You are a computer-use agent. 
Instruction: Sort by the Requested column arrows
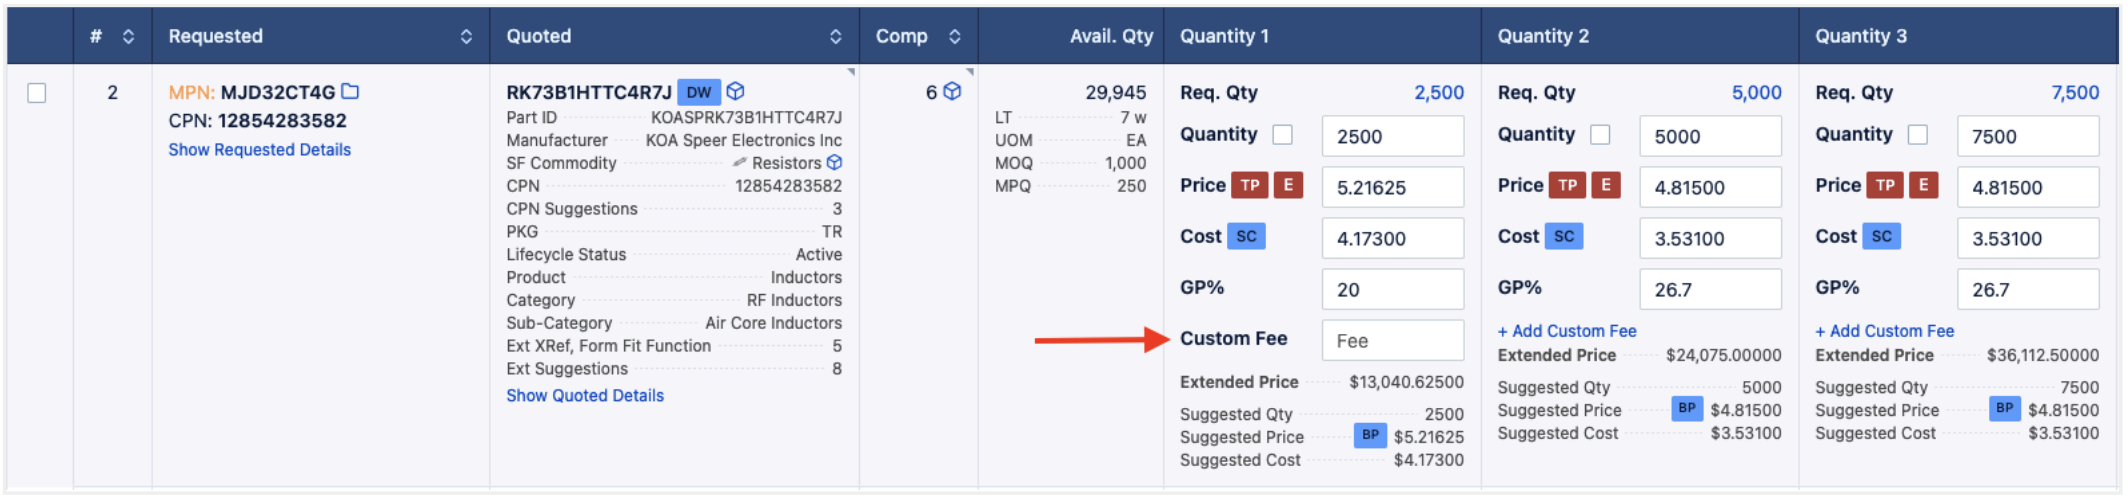[466, 37]
